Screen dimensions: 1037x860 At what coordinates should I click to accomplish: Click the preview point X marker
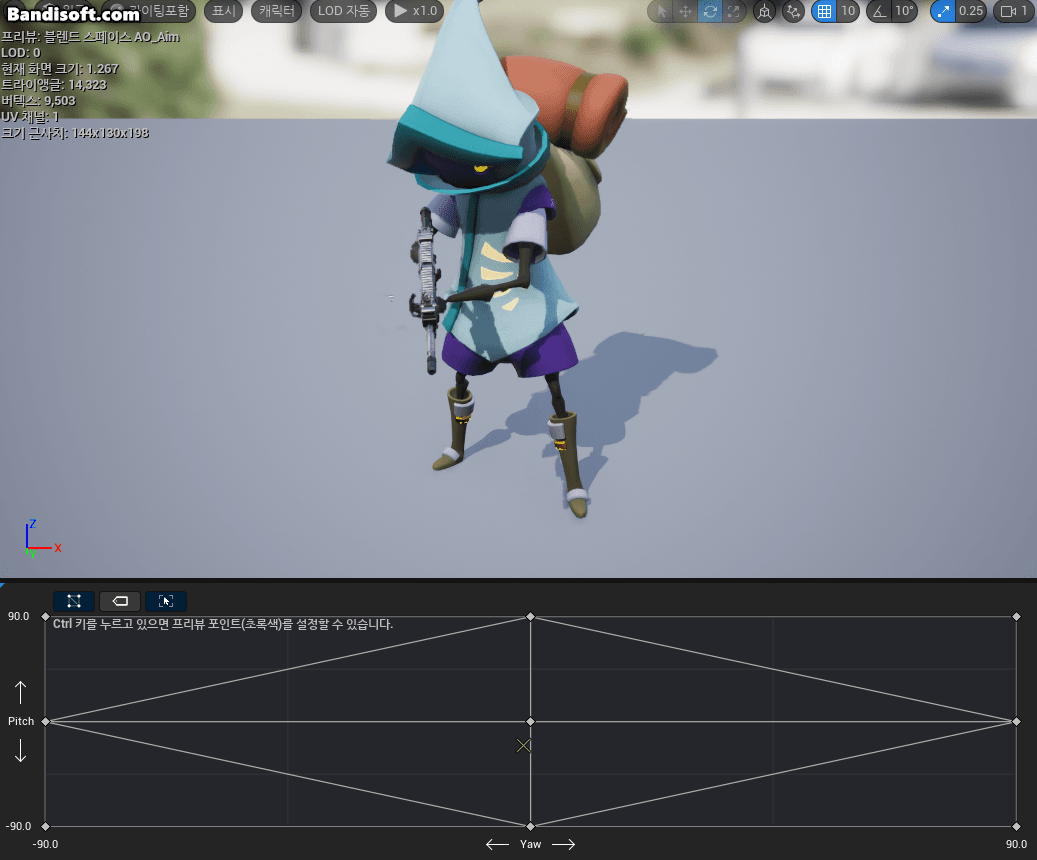(523, 746)
